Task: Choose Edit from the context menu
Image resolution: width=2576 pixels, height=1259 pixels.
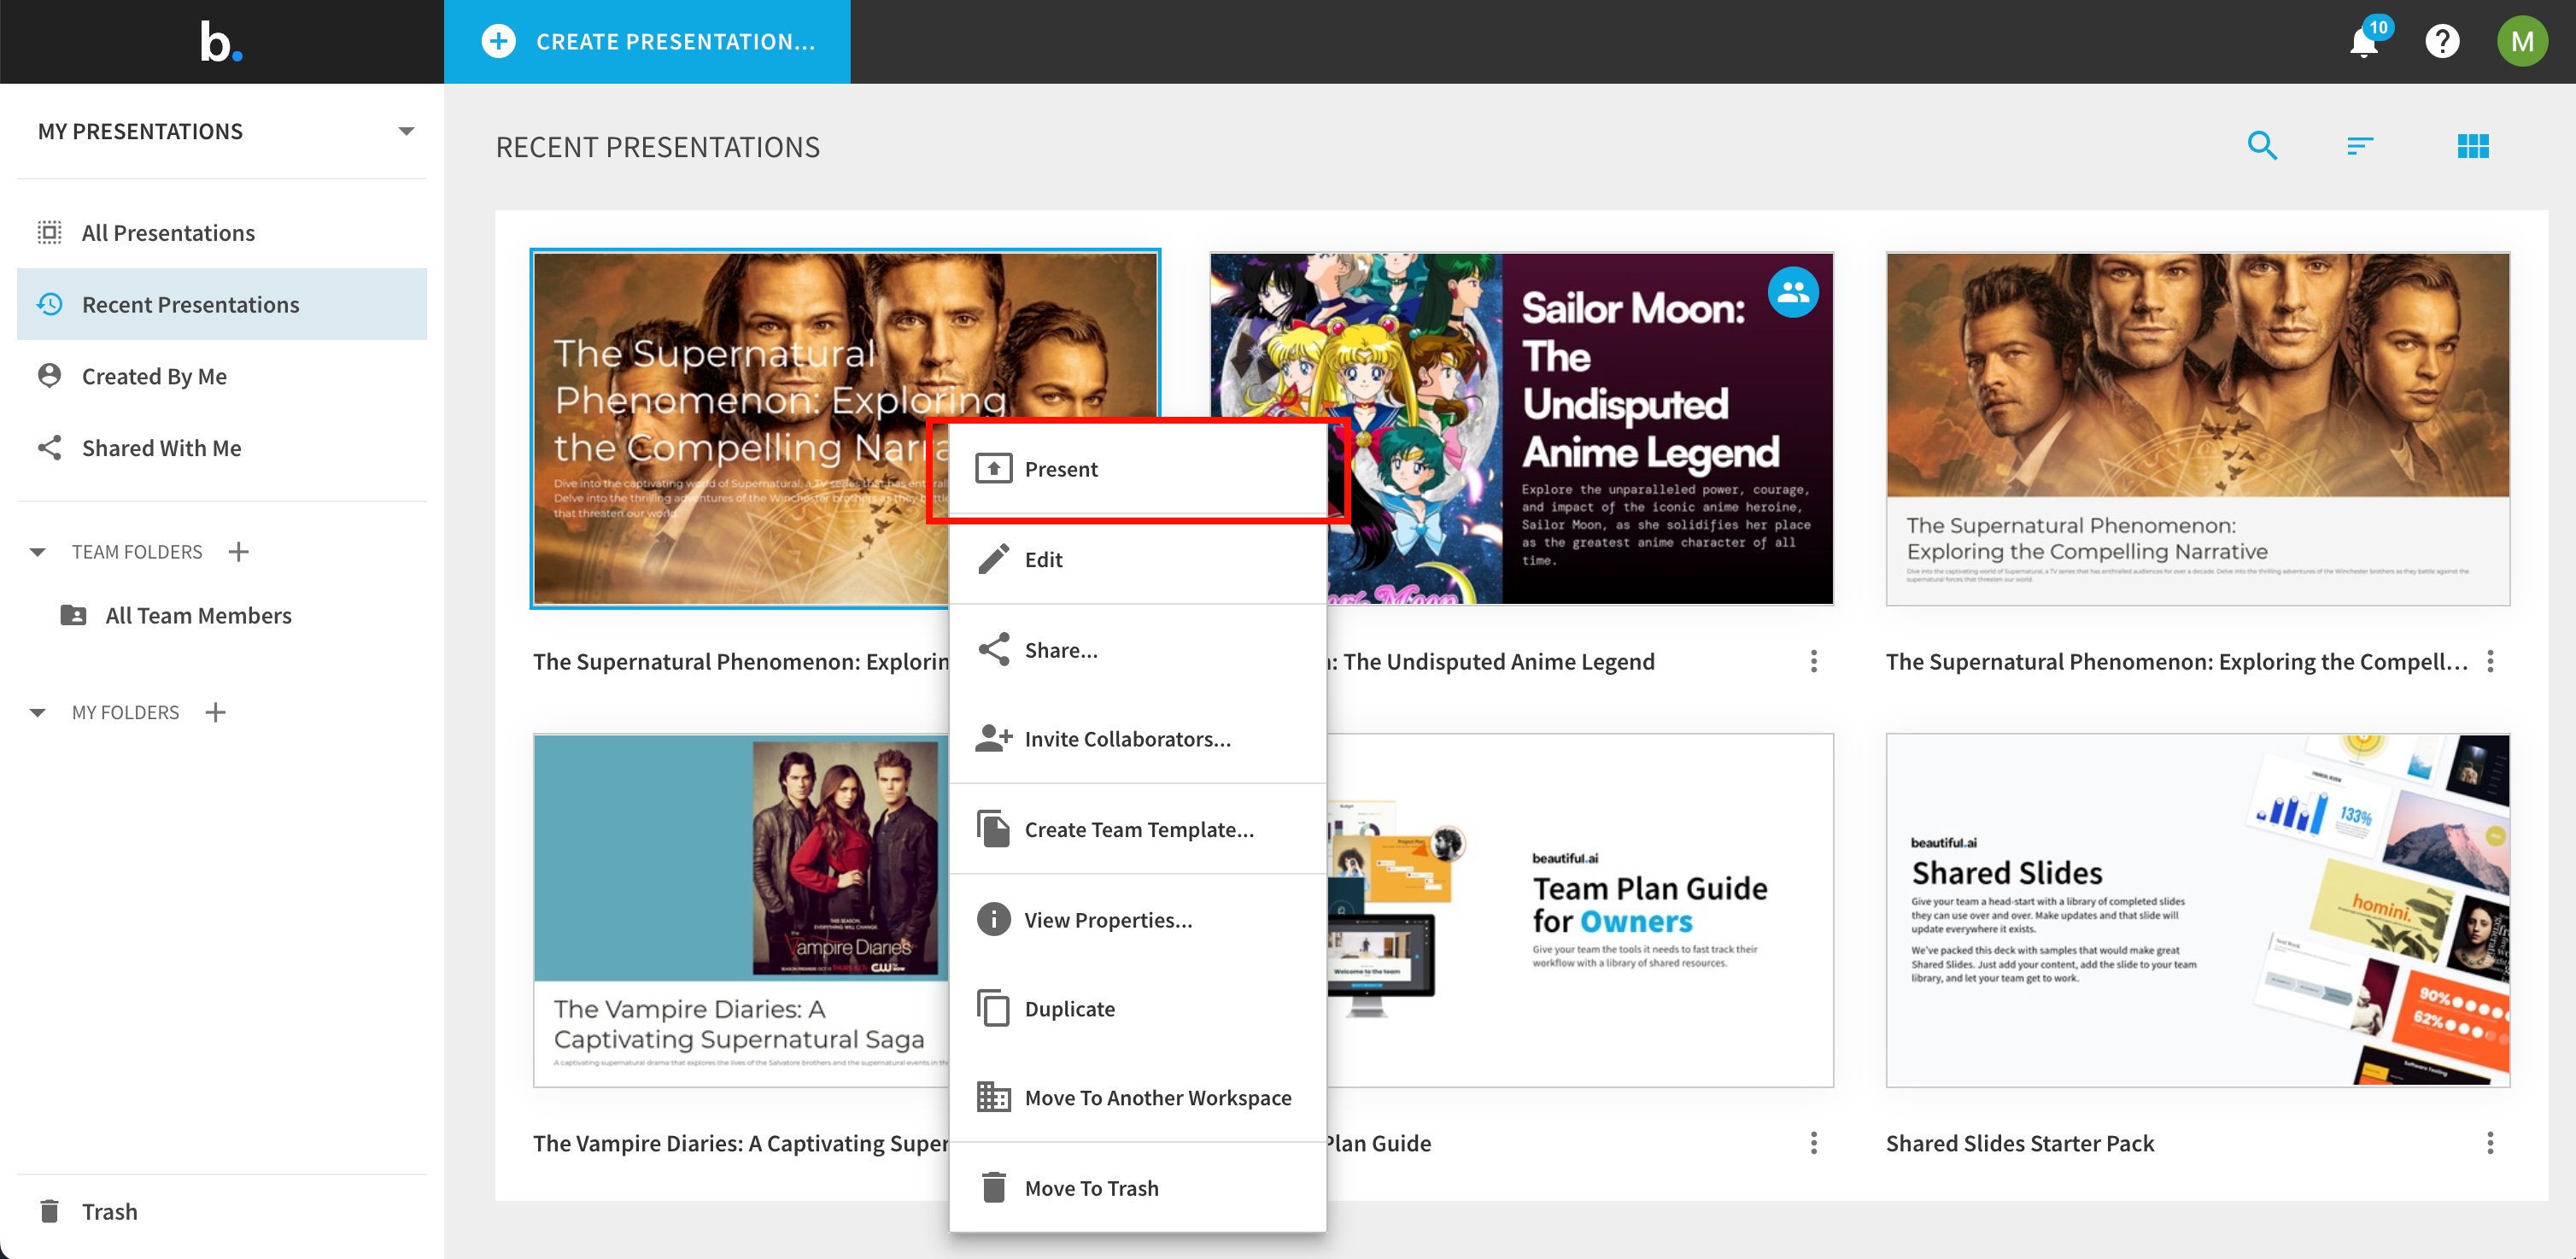Action: [x=1137, y=559]
